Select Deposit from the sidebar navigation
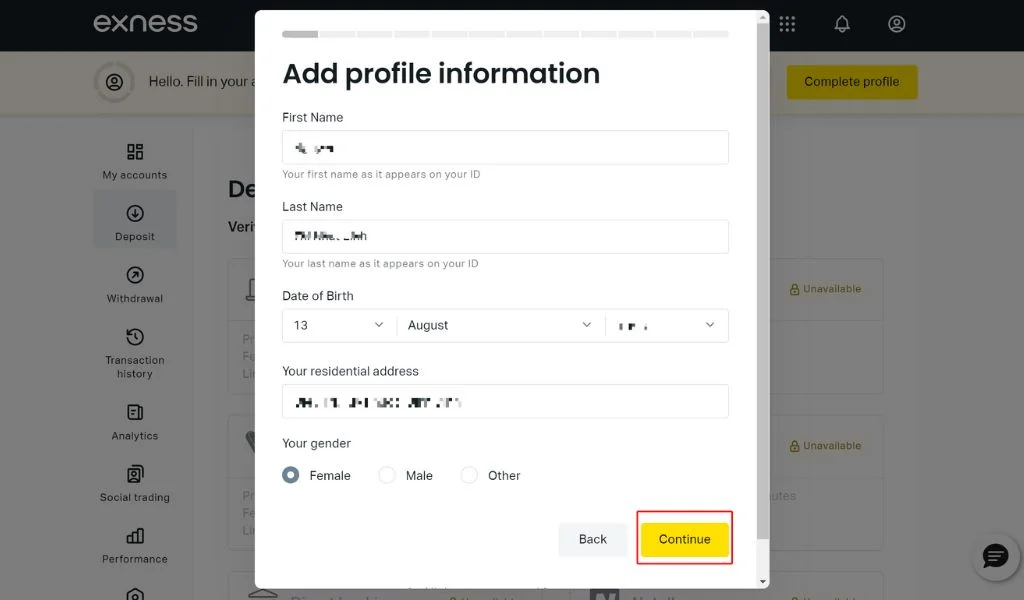 pos(134,220)
